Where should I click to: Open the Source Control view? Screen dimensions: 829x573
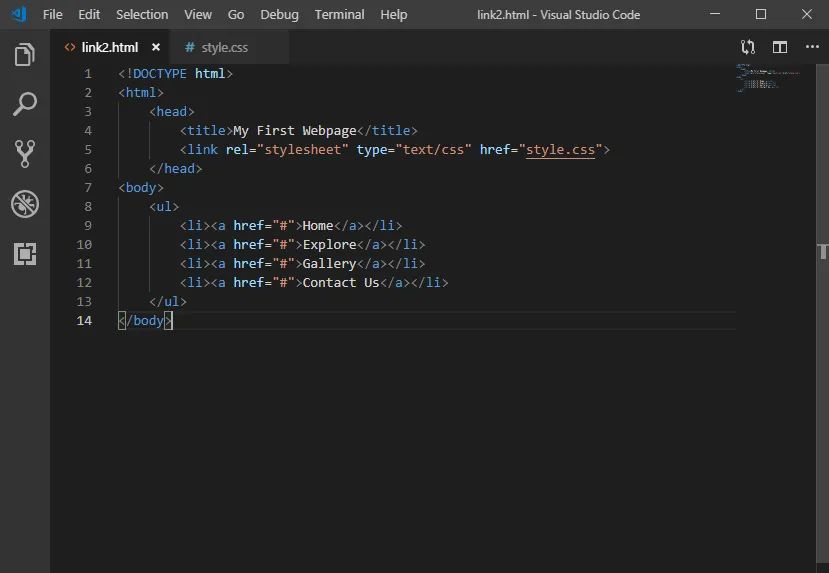point(24,154)
